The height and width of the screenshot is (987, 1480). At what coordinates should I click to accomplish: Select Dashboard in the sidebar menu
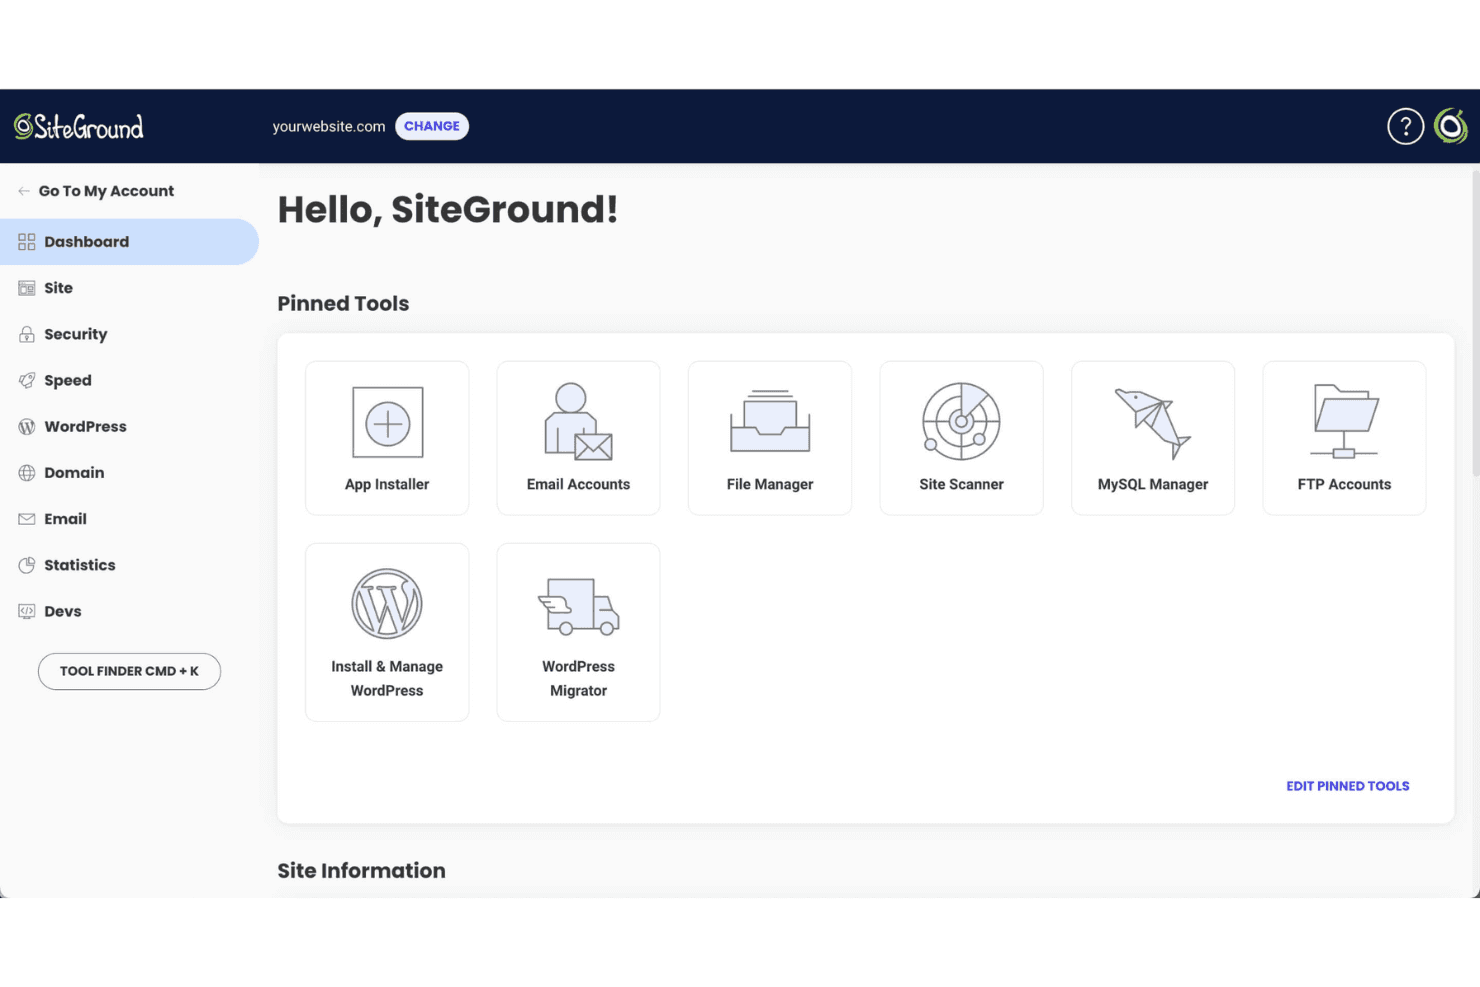point(129,242)
